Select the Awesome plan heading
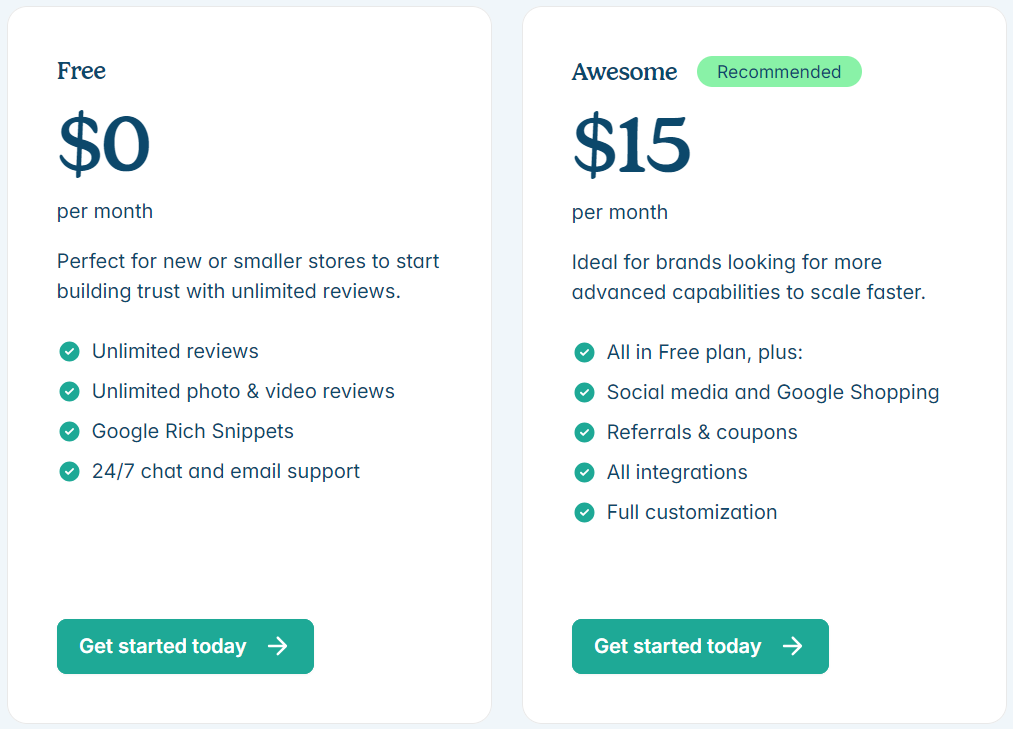 coord(624,72)
